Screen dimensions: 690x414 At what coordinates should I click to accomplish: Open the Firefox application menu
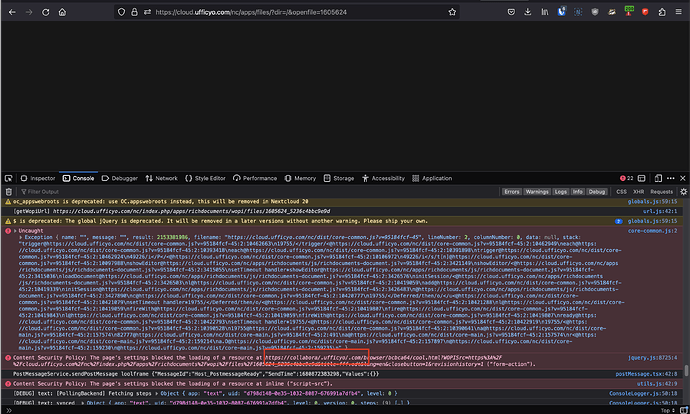coord(679,12)
